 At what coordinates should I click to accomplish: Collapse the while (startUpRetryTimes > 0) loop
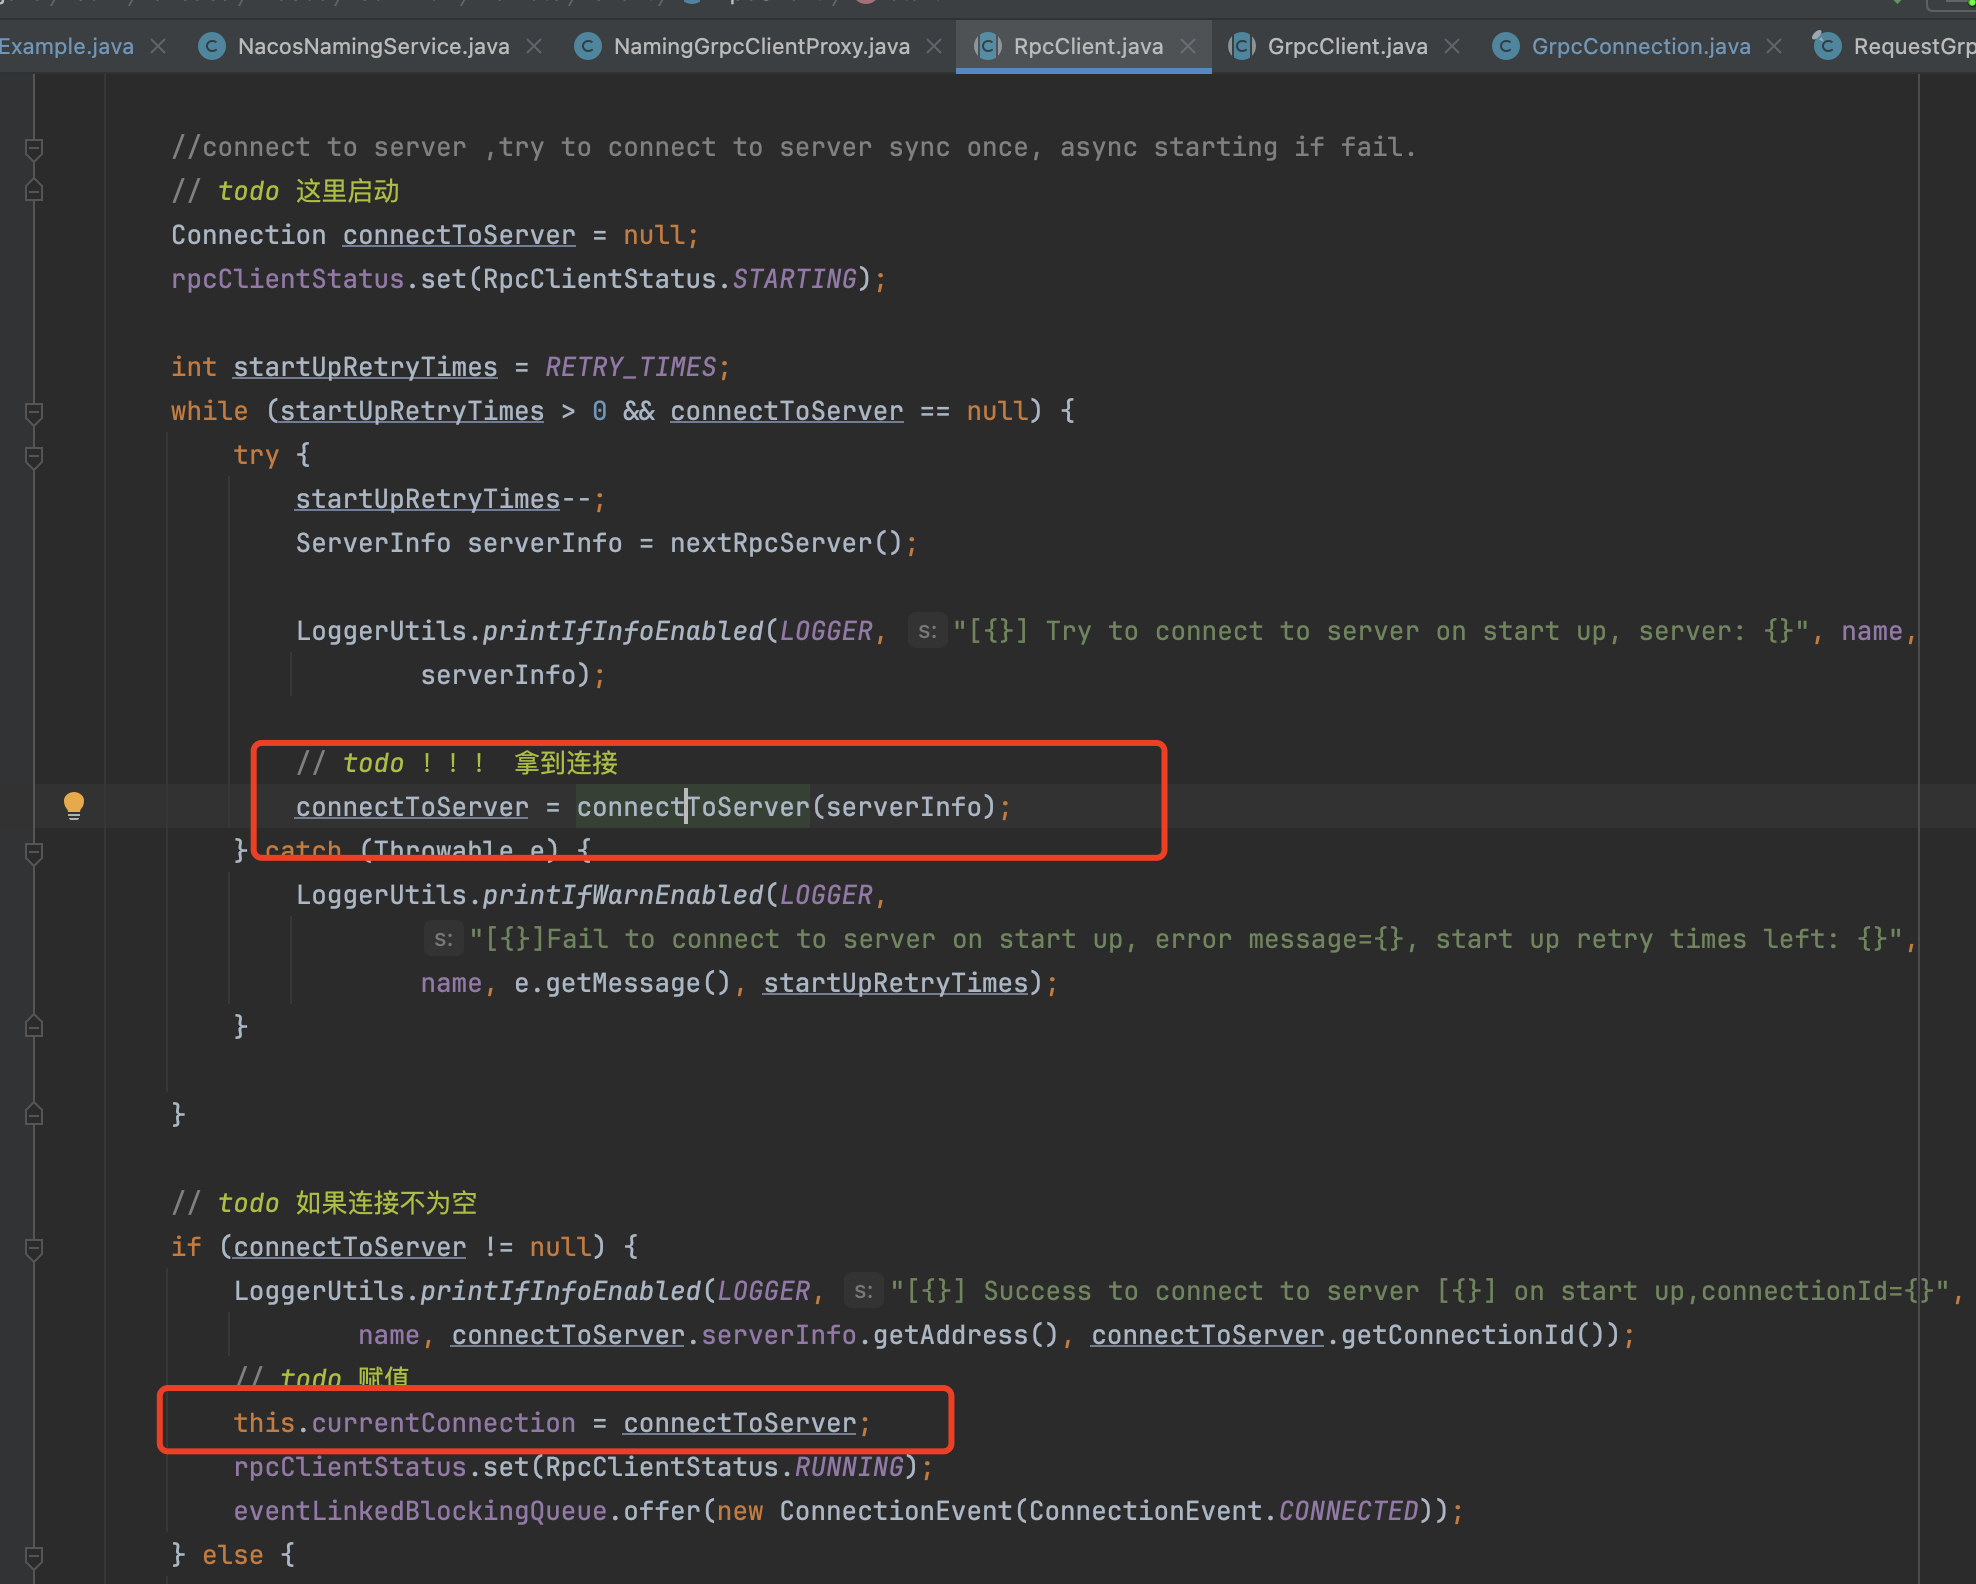click(x=34, y=412)
